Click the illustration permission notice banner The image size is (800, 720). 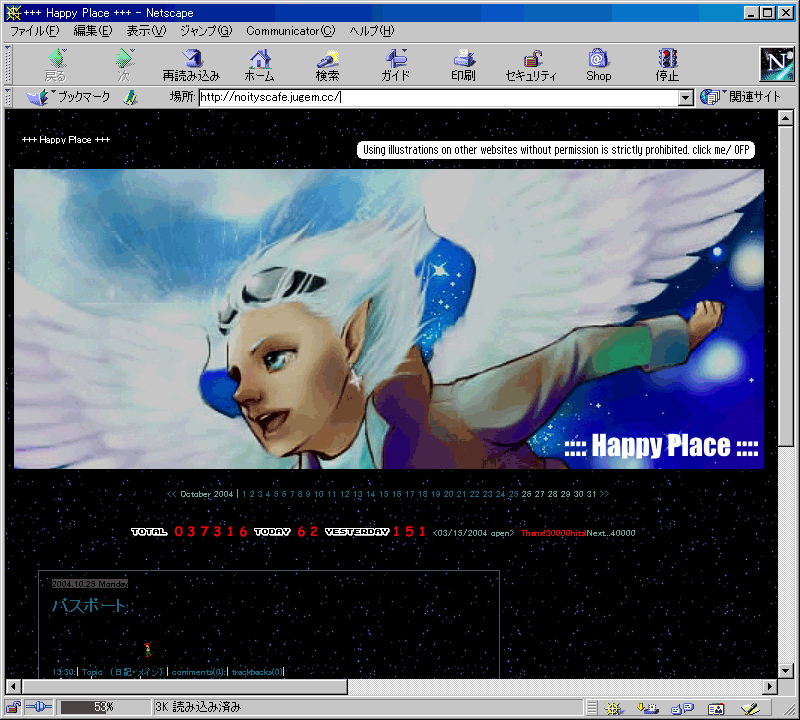[556, 150]
